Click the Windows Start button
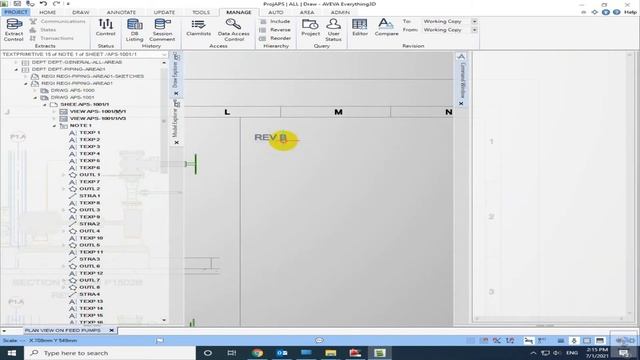Screen dimensions: 640x360 pyautogui.click(x=11, y=353)
